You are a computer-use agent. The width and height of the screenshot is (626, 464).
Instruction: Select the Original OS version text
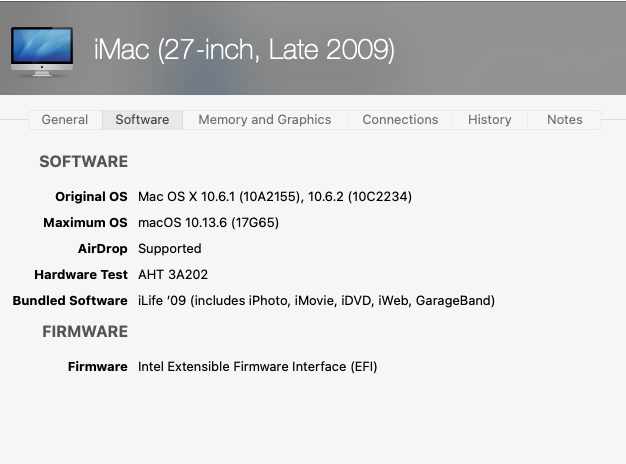275,197
